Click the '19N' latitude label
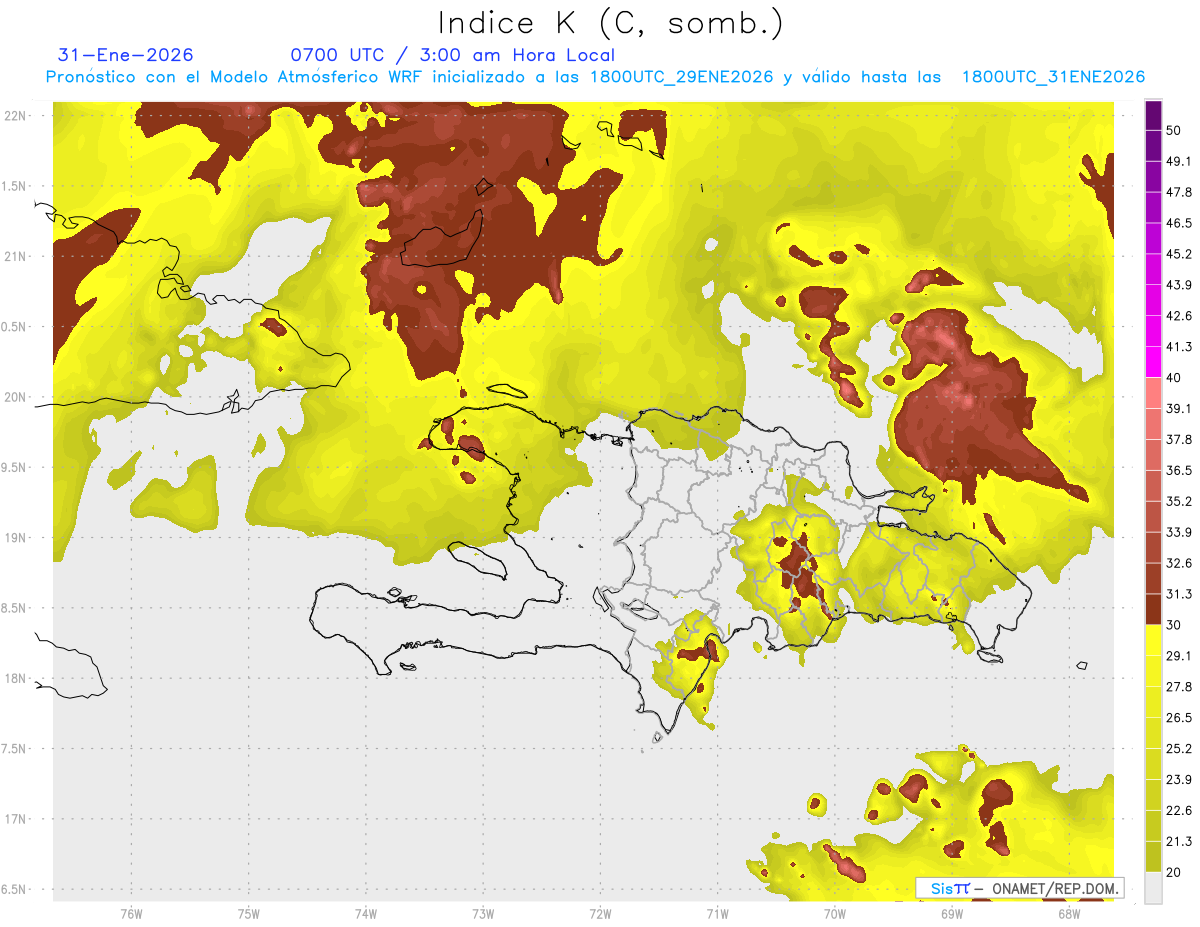The width and height of the screenshot is (1200, 927). pyautogui.click(x=14, y=538)
